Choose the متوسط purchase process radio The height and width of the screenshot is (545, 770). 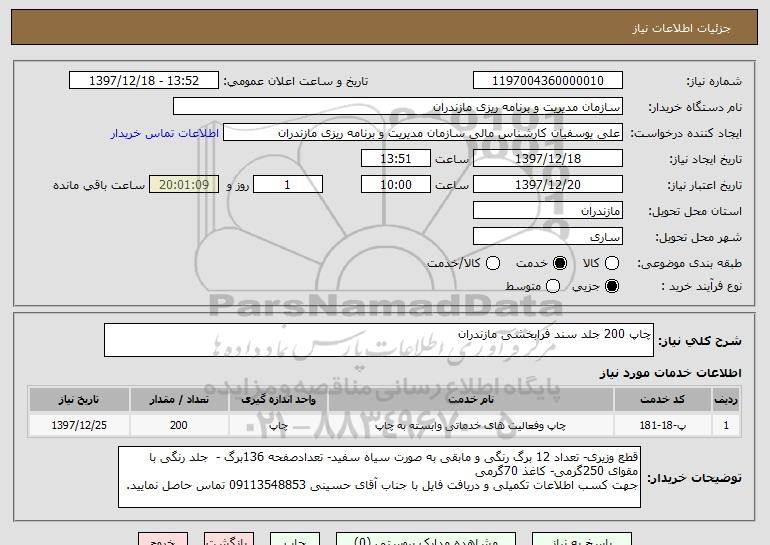[553, 286]
